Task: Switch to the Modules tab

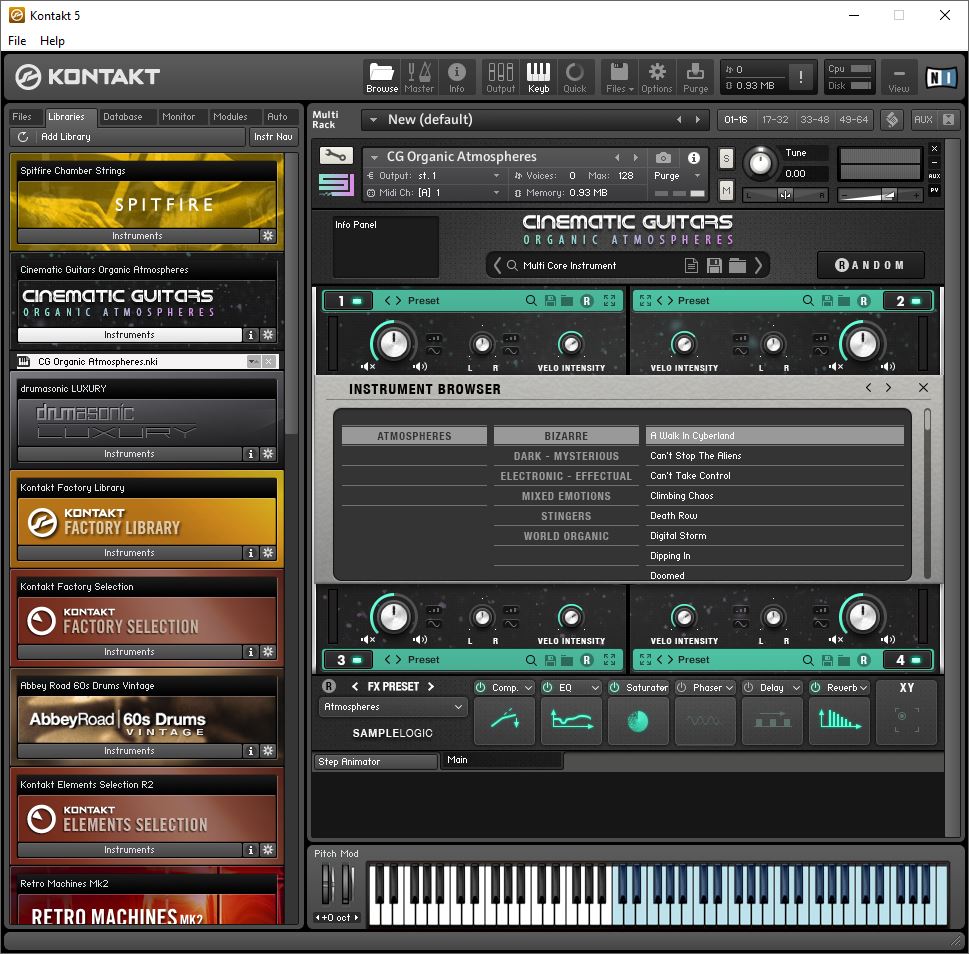Action: coord(230,117)
